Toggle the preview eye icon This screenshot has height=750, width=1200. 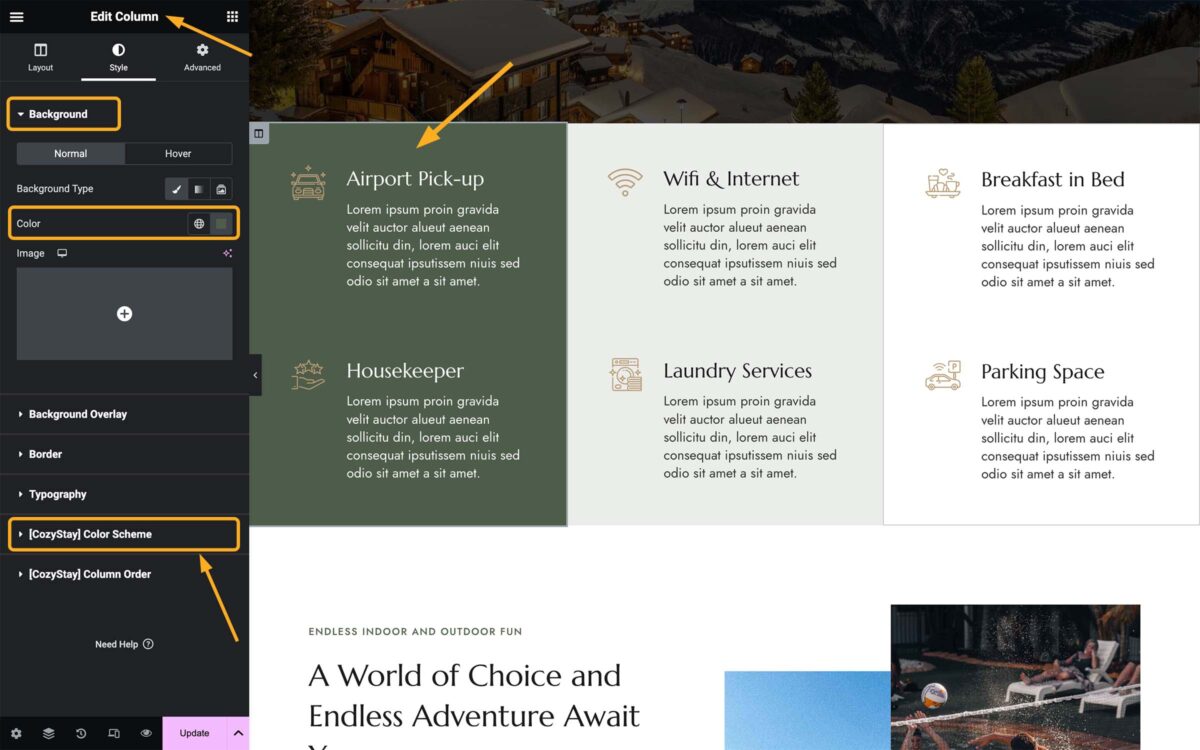coord(146,733)
